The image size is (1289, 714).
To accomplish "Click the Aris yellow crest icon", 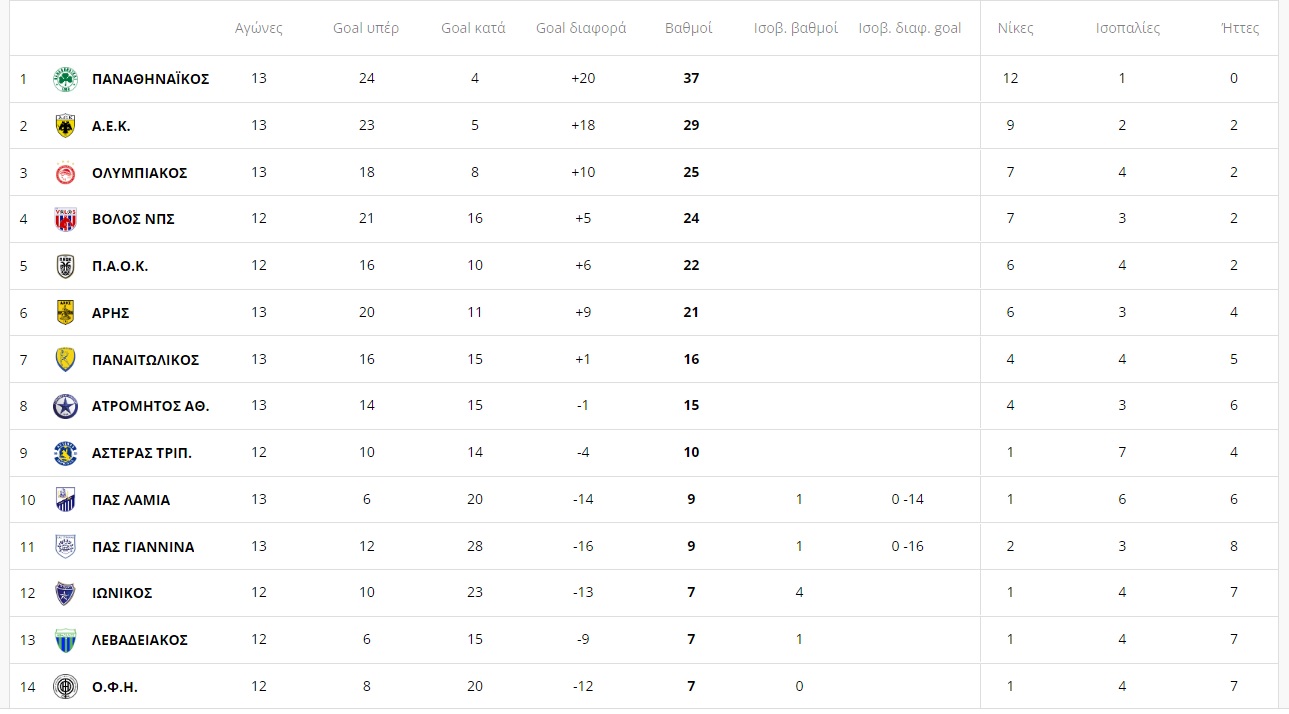I will (x=65, y=313).
